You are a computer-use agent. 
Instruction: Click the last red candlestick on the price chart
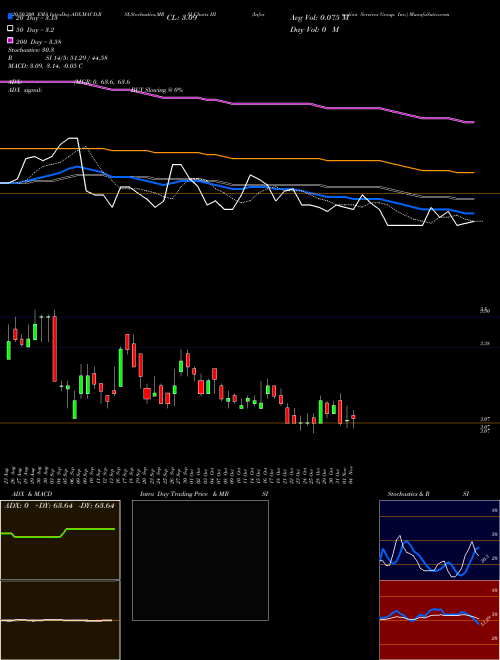(x=353, y=417)
